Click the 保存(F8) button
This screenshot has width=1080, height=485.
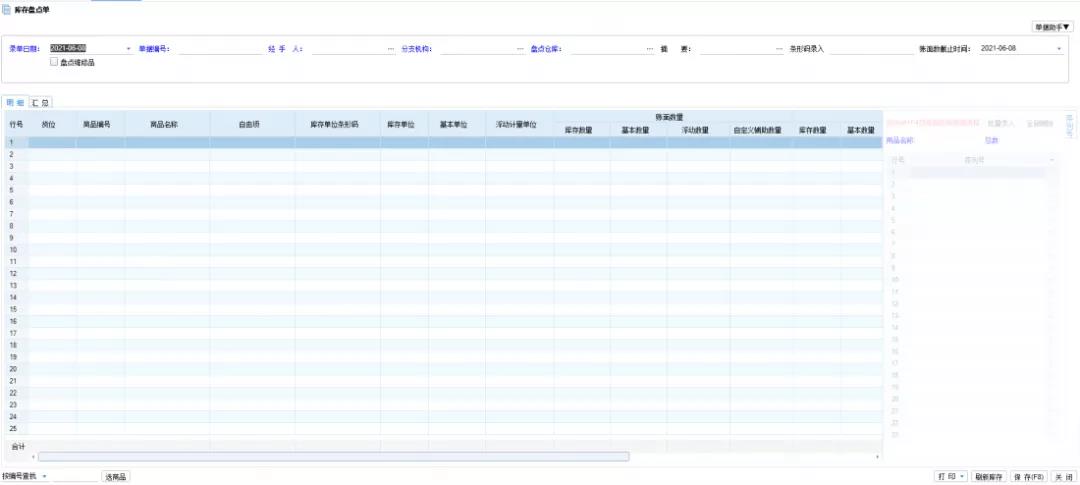[x=1028, y=477]
